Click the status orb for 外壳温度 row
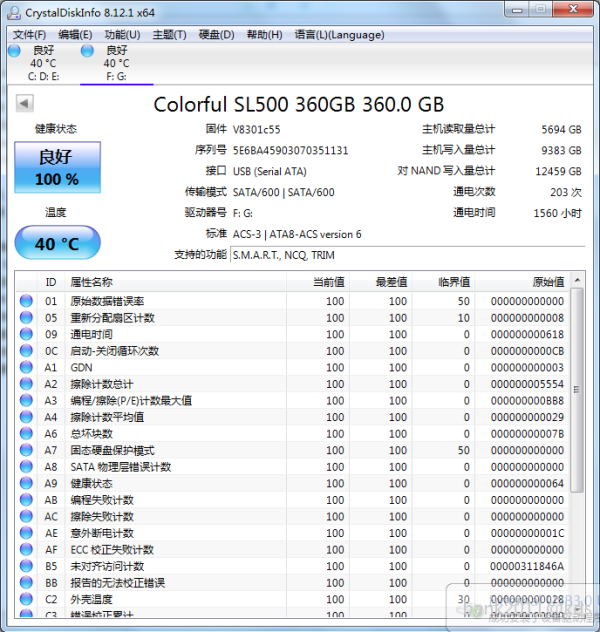Viewport: 600px width, 632px height. [26, 599]
